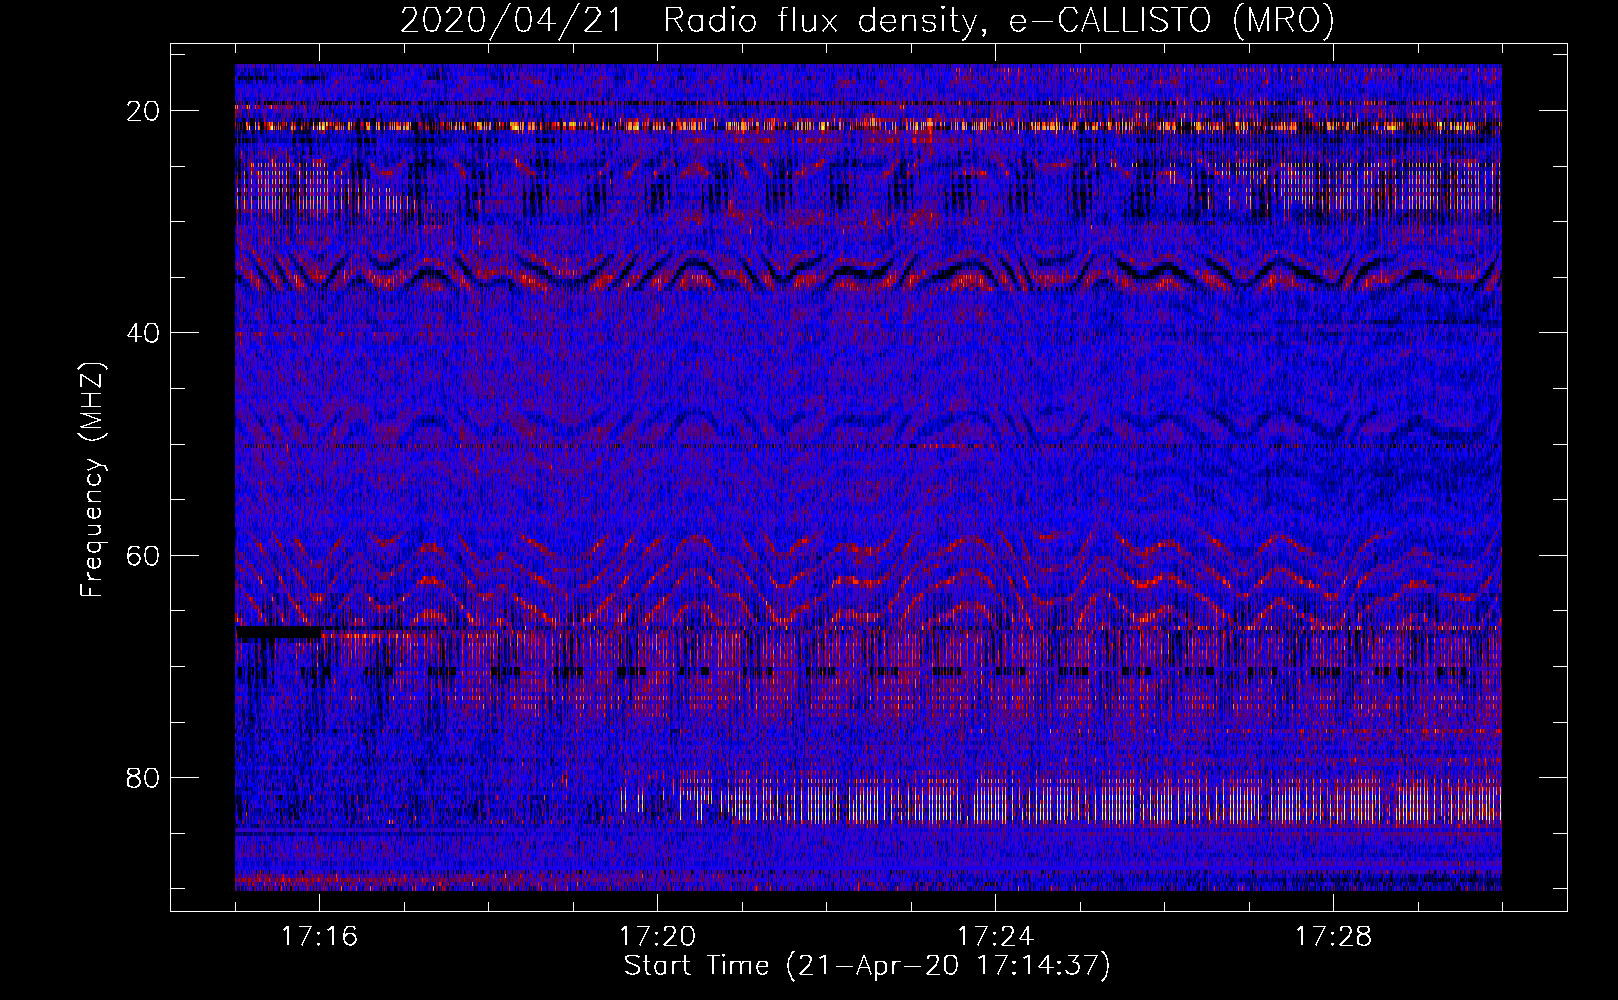Click the '17:28' time tick label
The image size is (1618, 1000).
(1334, 937)
